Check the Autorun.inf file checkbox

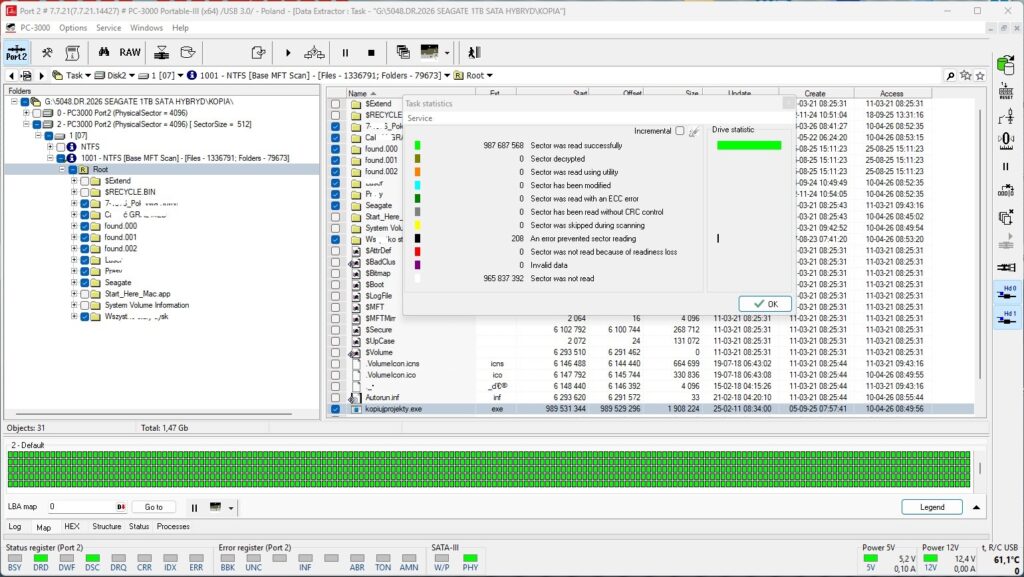coord(335,398)
